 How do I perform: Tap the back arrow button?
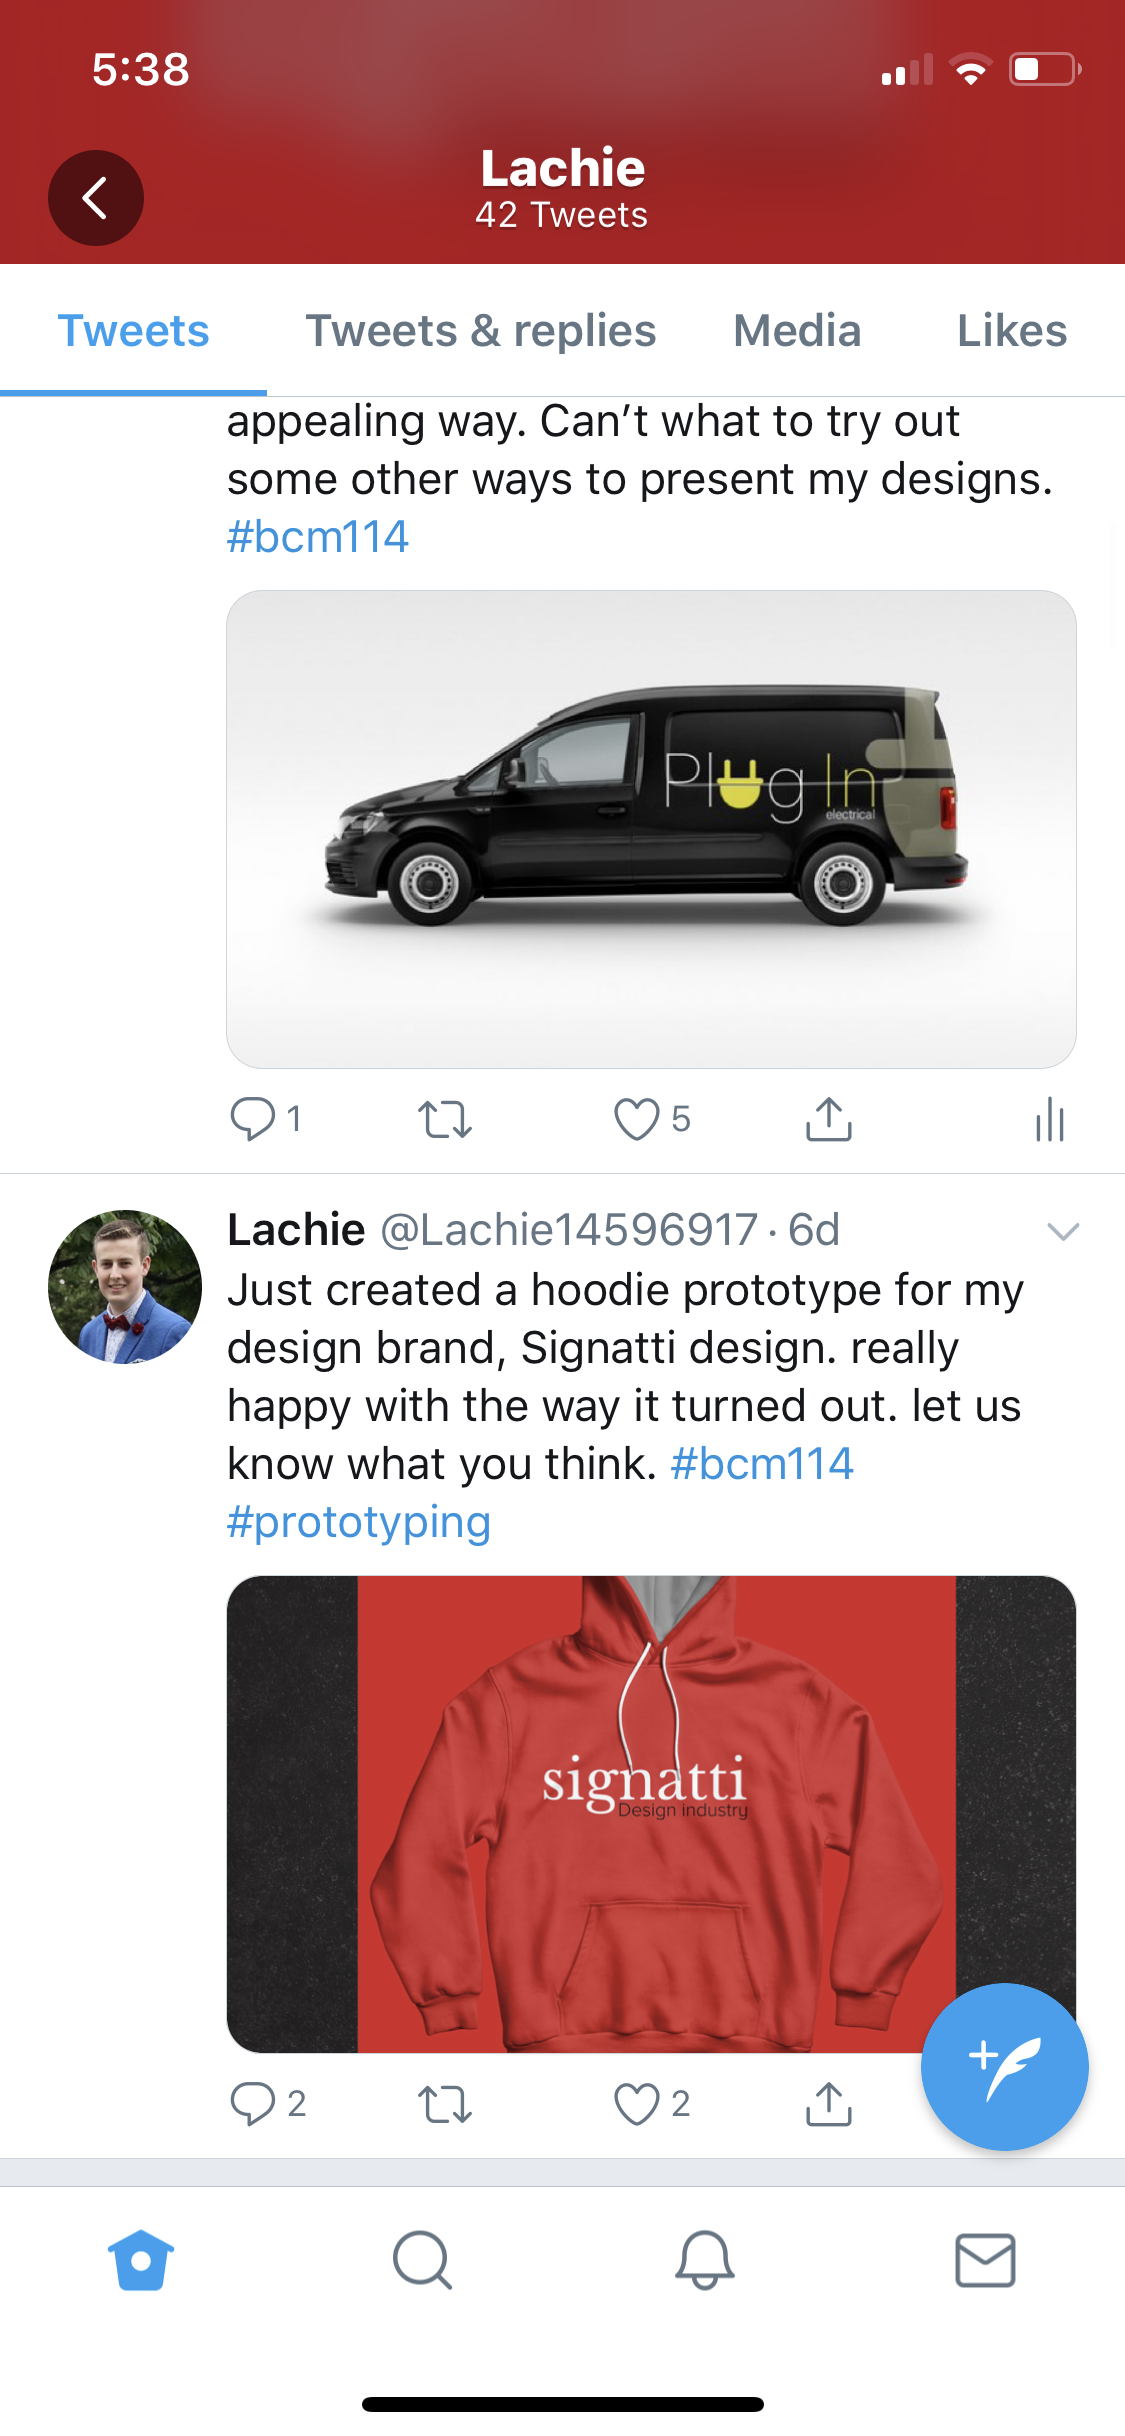pos(96,198)
